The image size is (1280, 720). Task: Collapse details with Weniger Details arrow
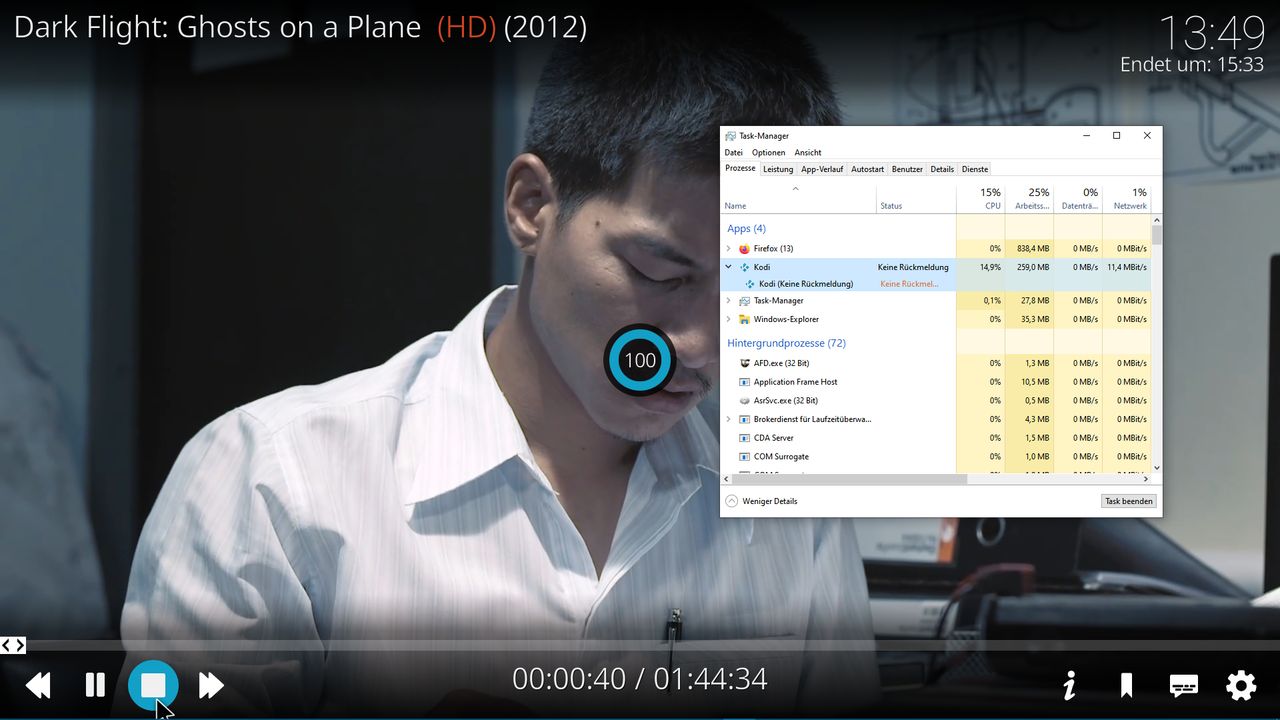coord(731,501)
